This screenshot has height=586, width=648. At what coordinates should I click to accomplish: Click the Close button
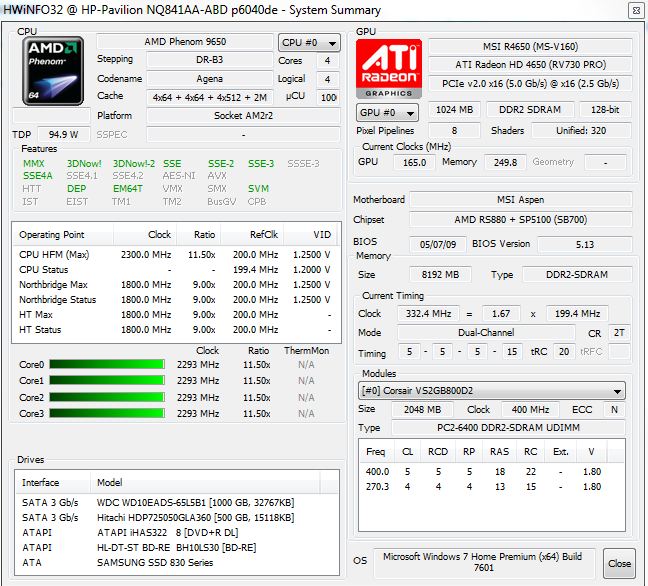(x=619, y=563)
